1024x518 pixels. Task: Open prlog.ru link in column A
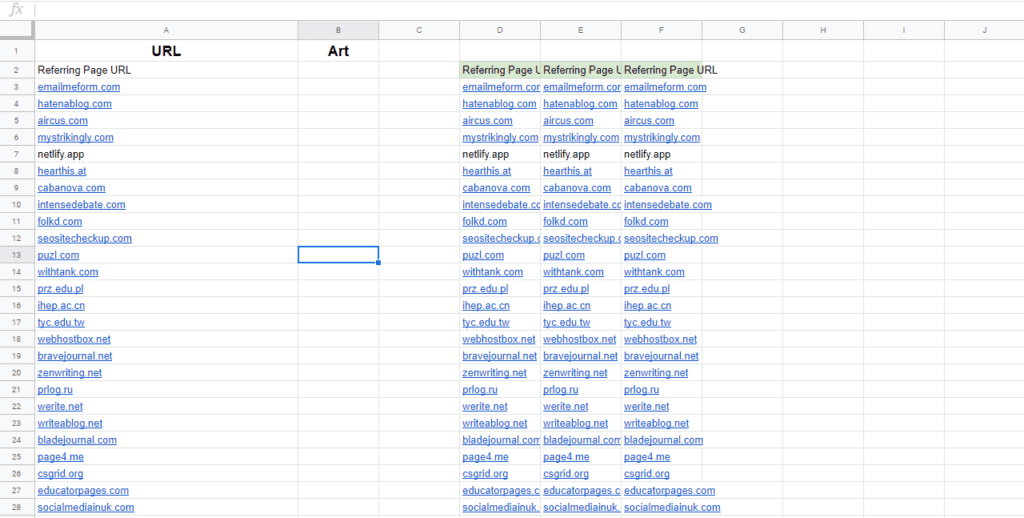(x=56, y=390)
